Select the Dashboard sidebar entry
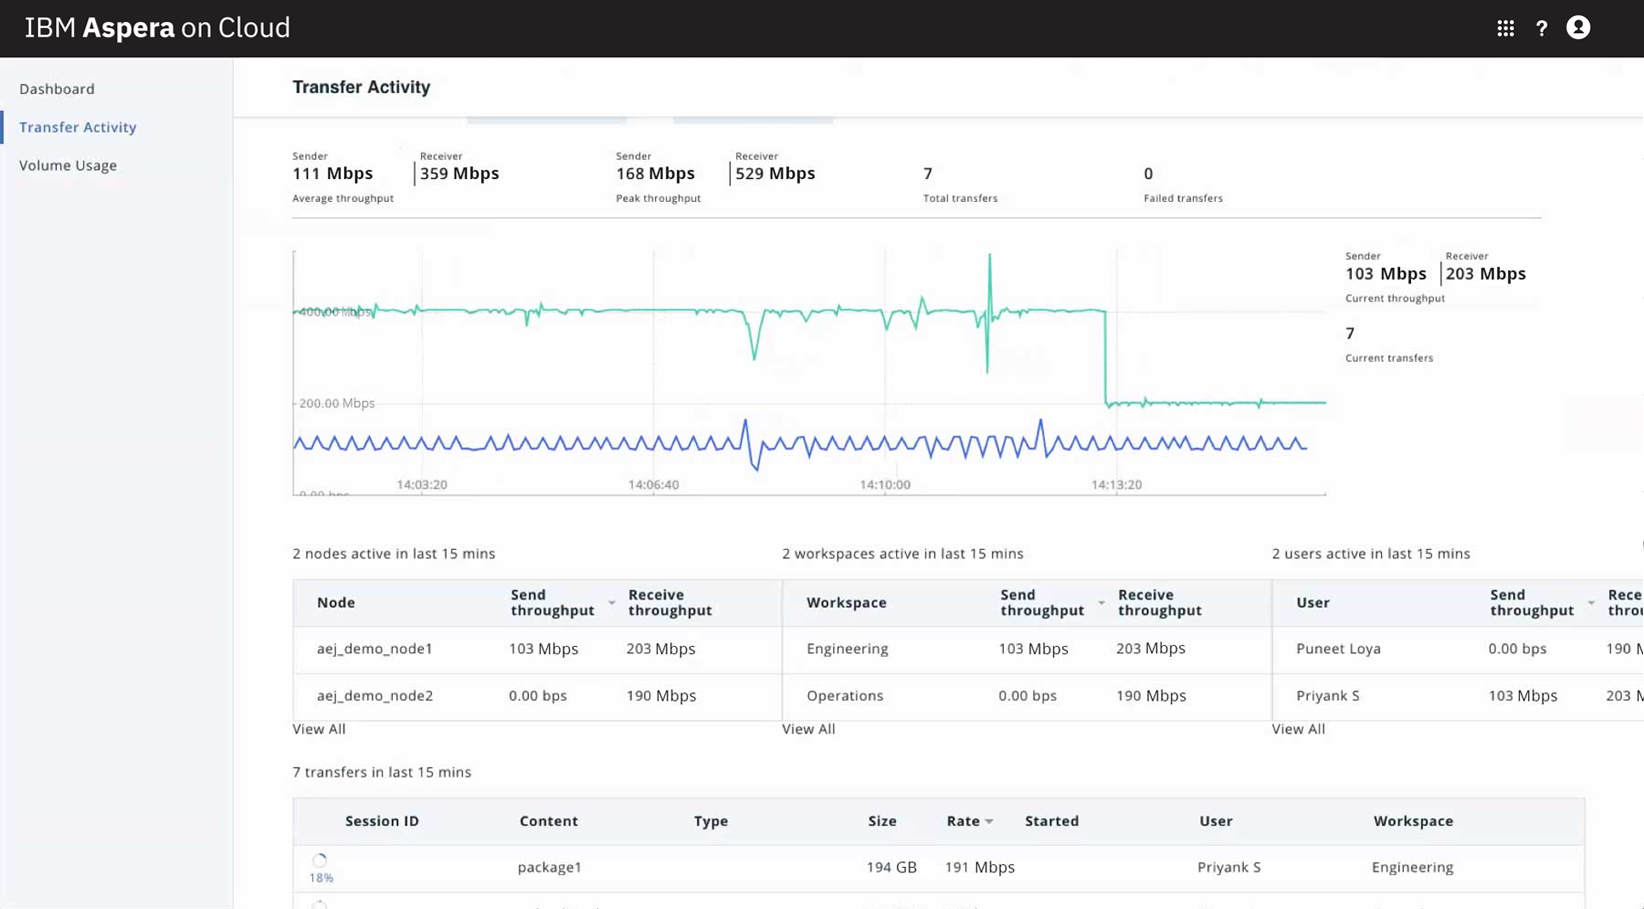The width and height of the screenshot is (1644, 909). click(x=57, y=89)
